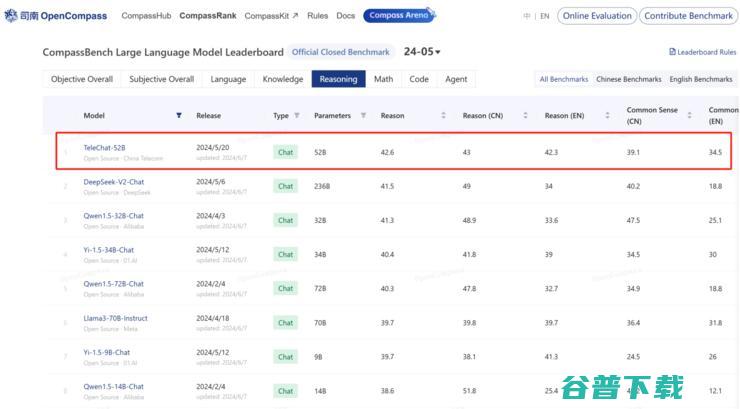Sort by Common Sense (CN) column

coord(690,116)
